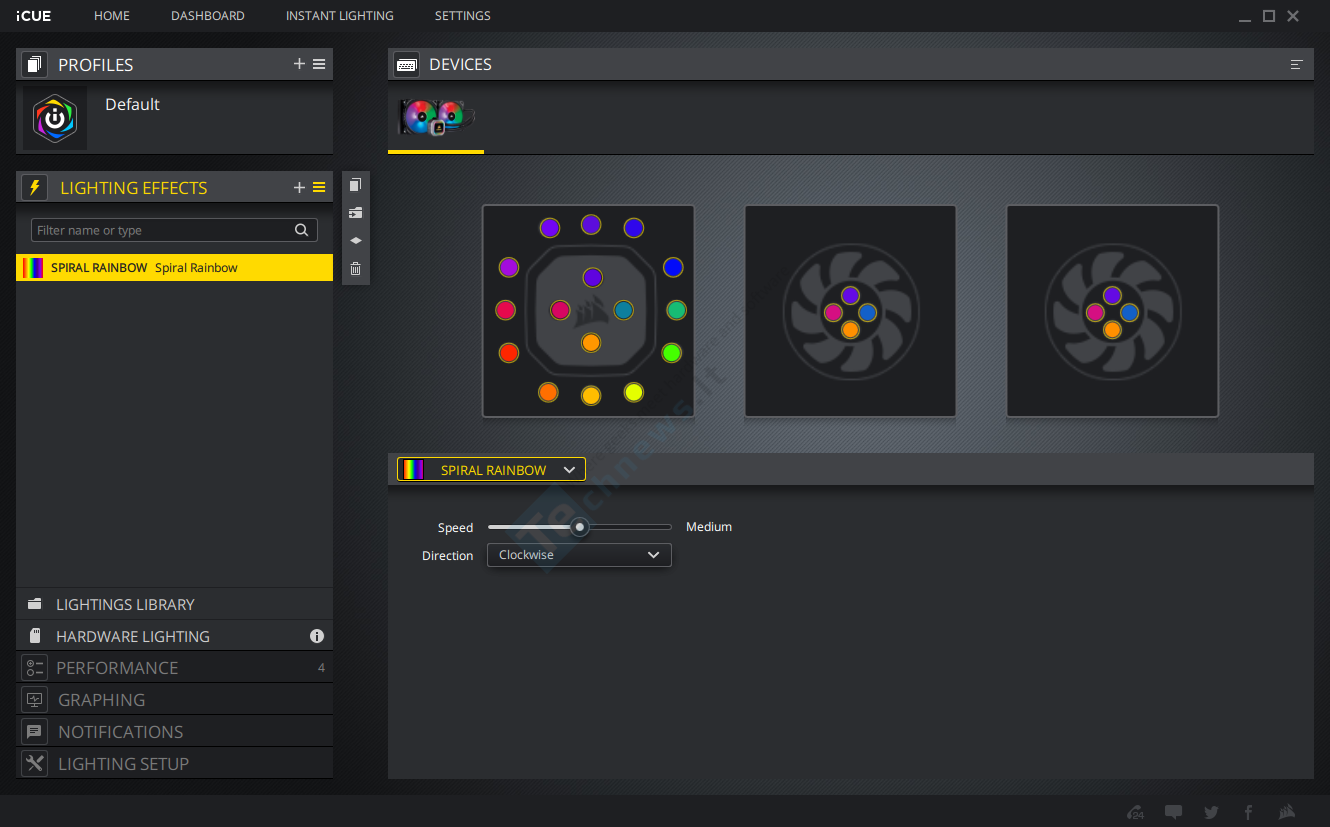Select the pink LED on middle fan hub
1330x827 pixels.
point(833,313)
